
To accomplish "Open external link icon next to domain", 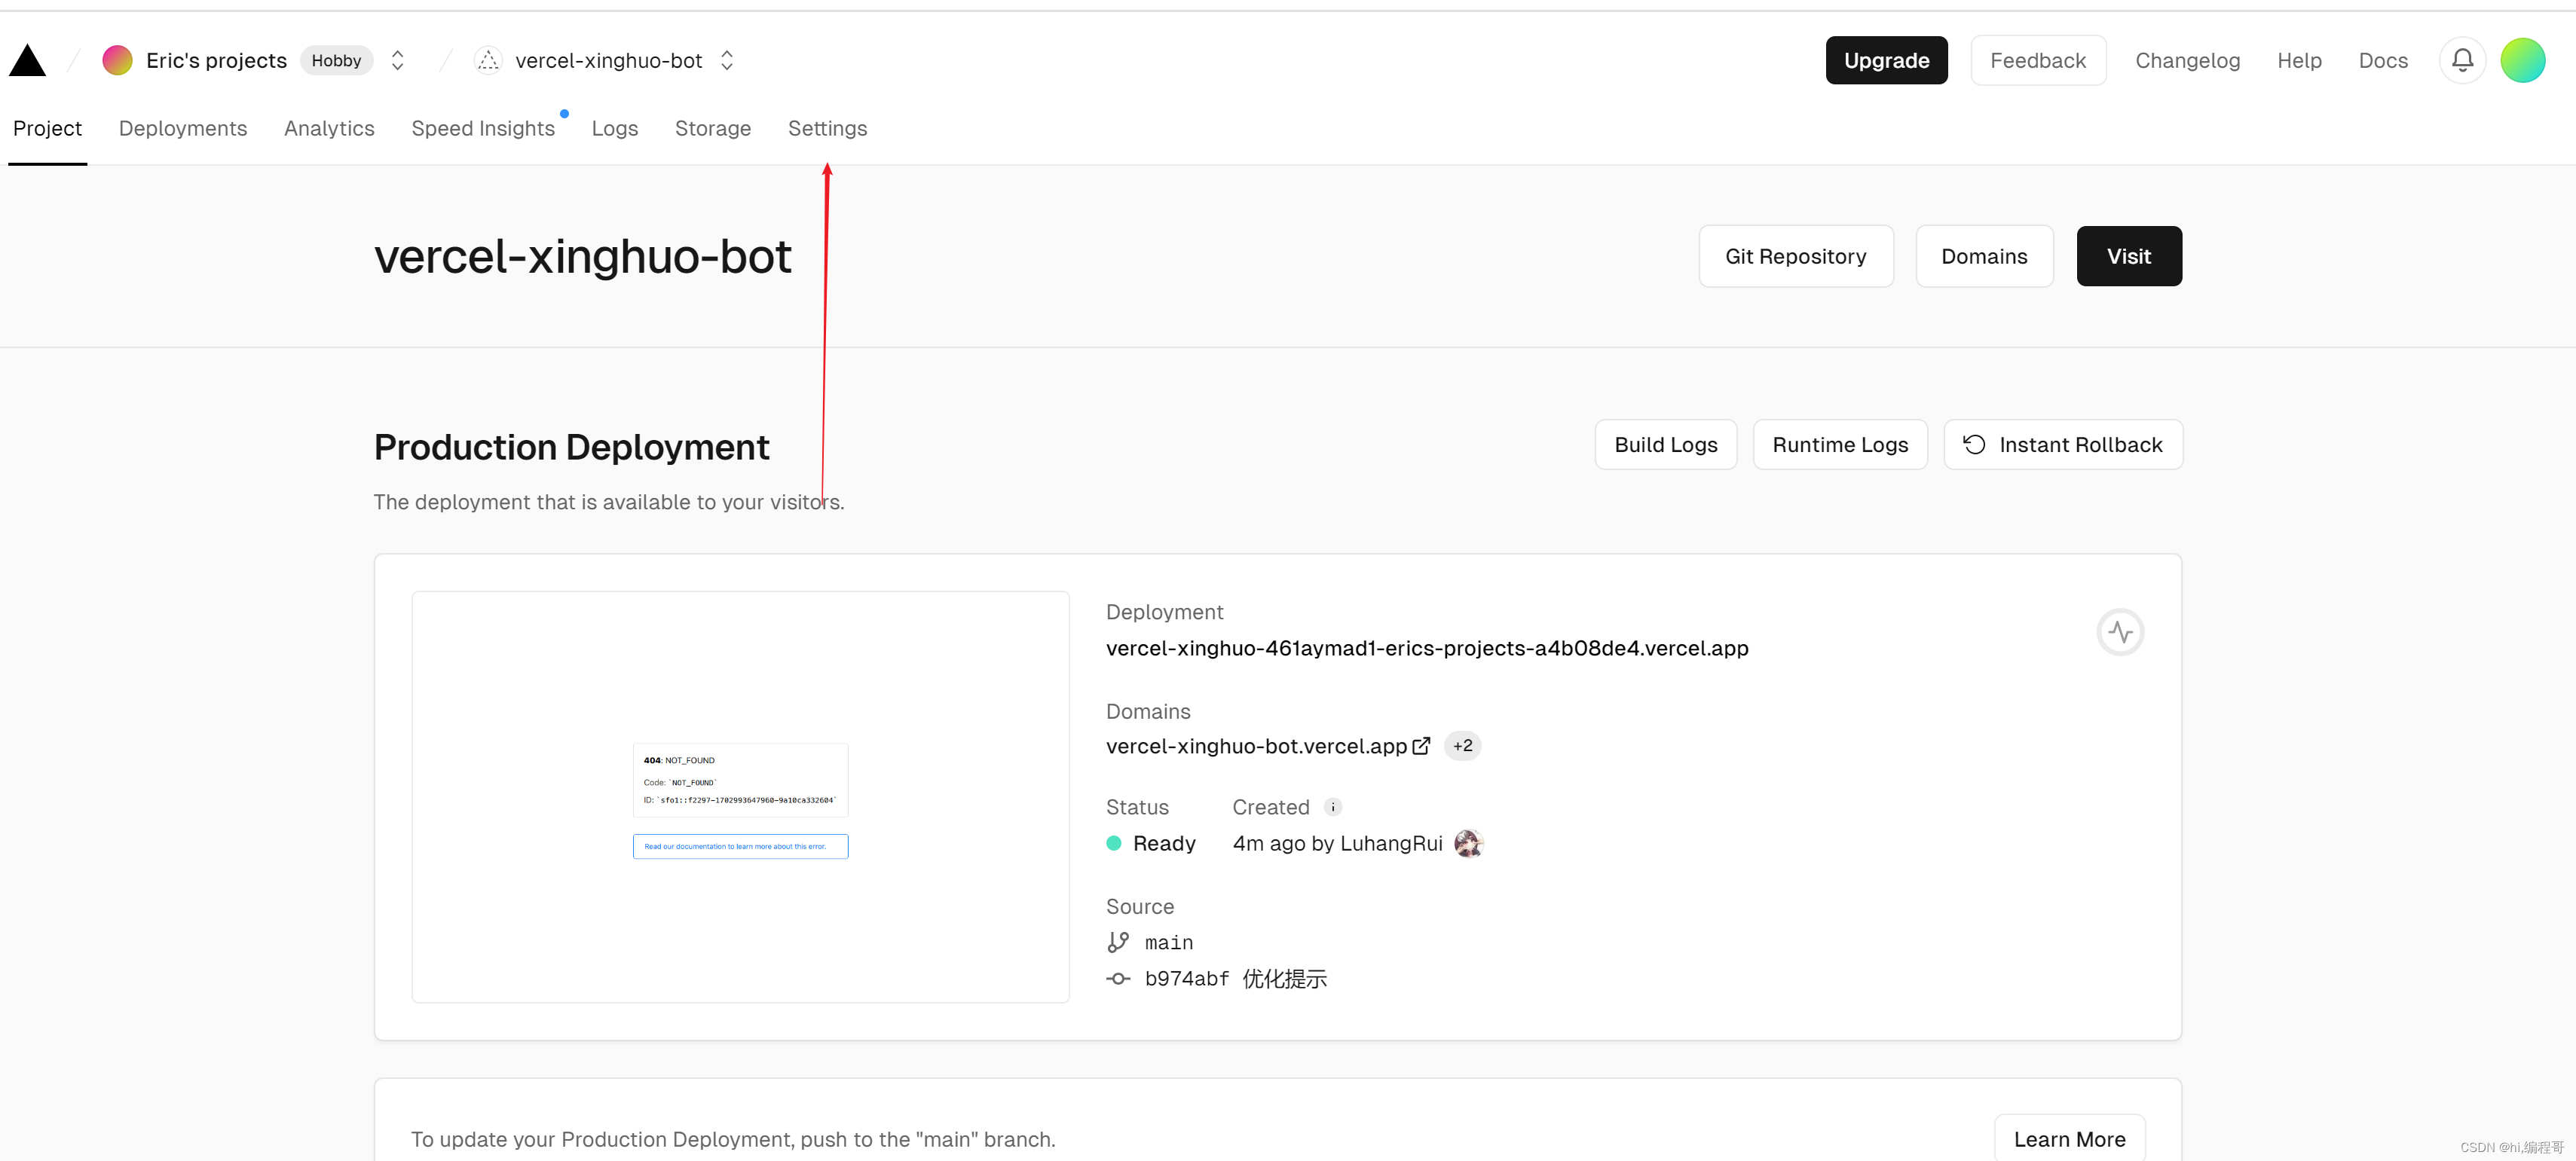I will tap(1421, 746).
